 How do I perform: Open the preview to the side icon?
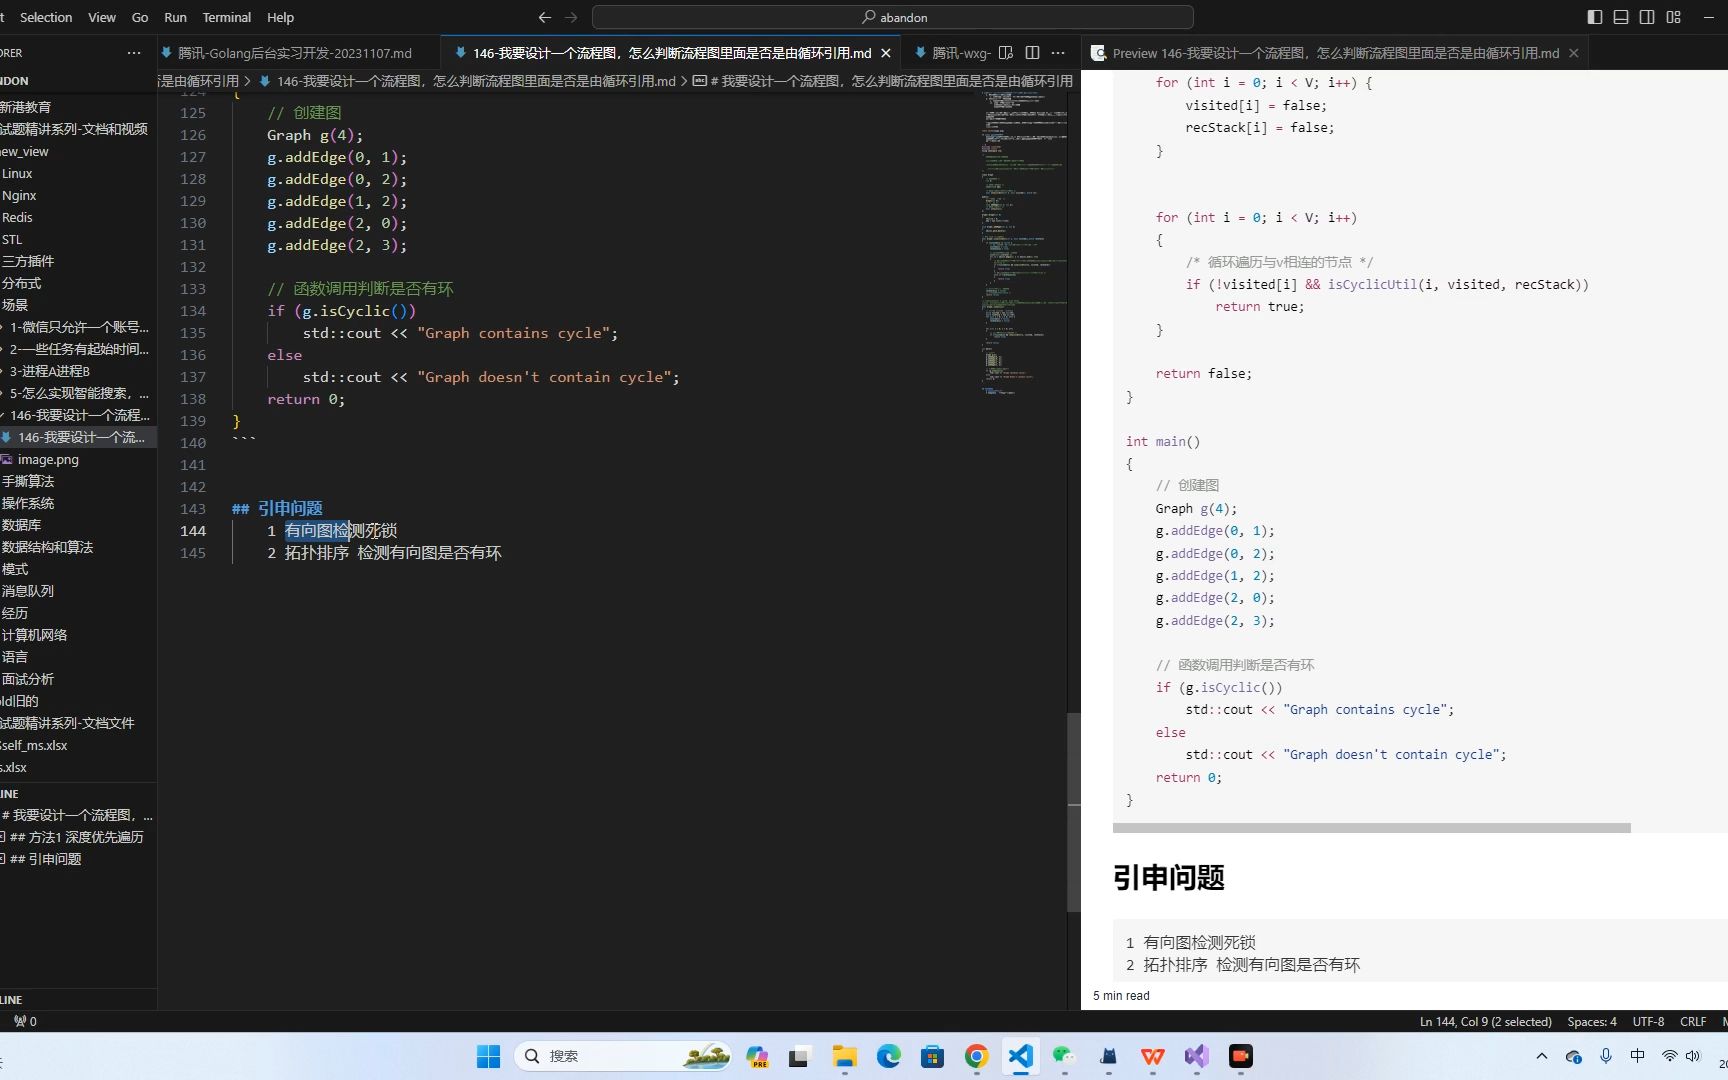click(x=1006, y=53)
